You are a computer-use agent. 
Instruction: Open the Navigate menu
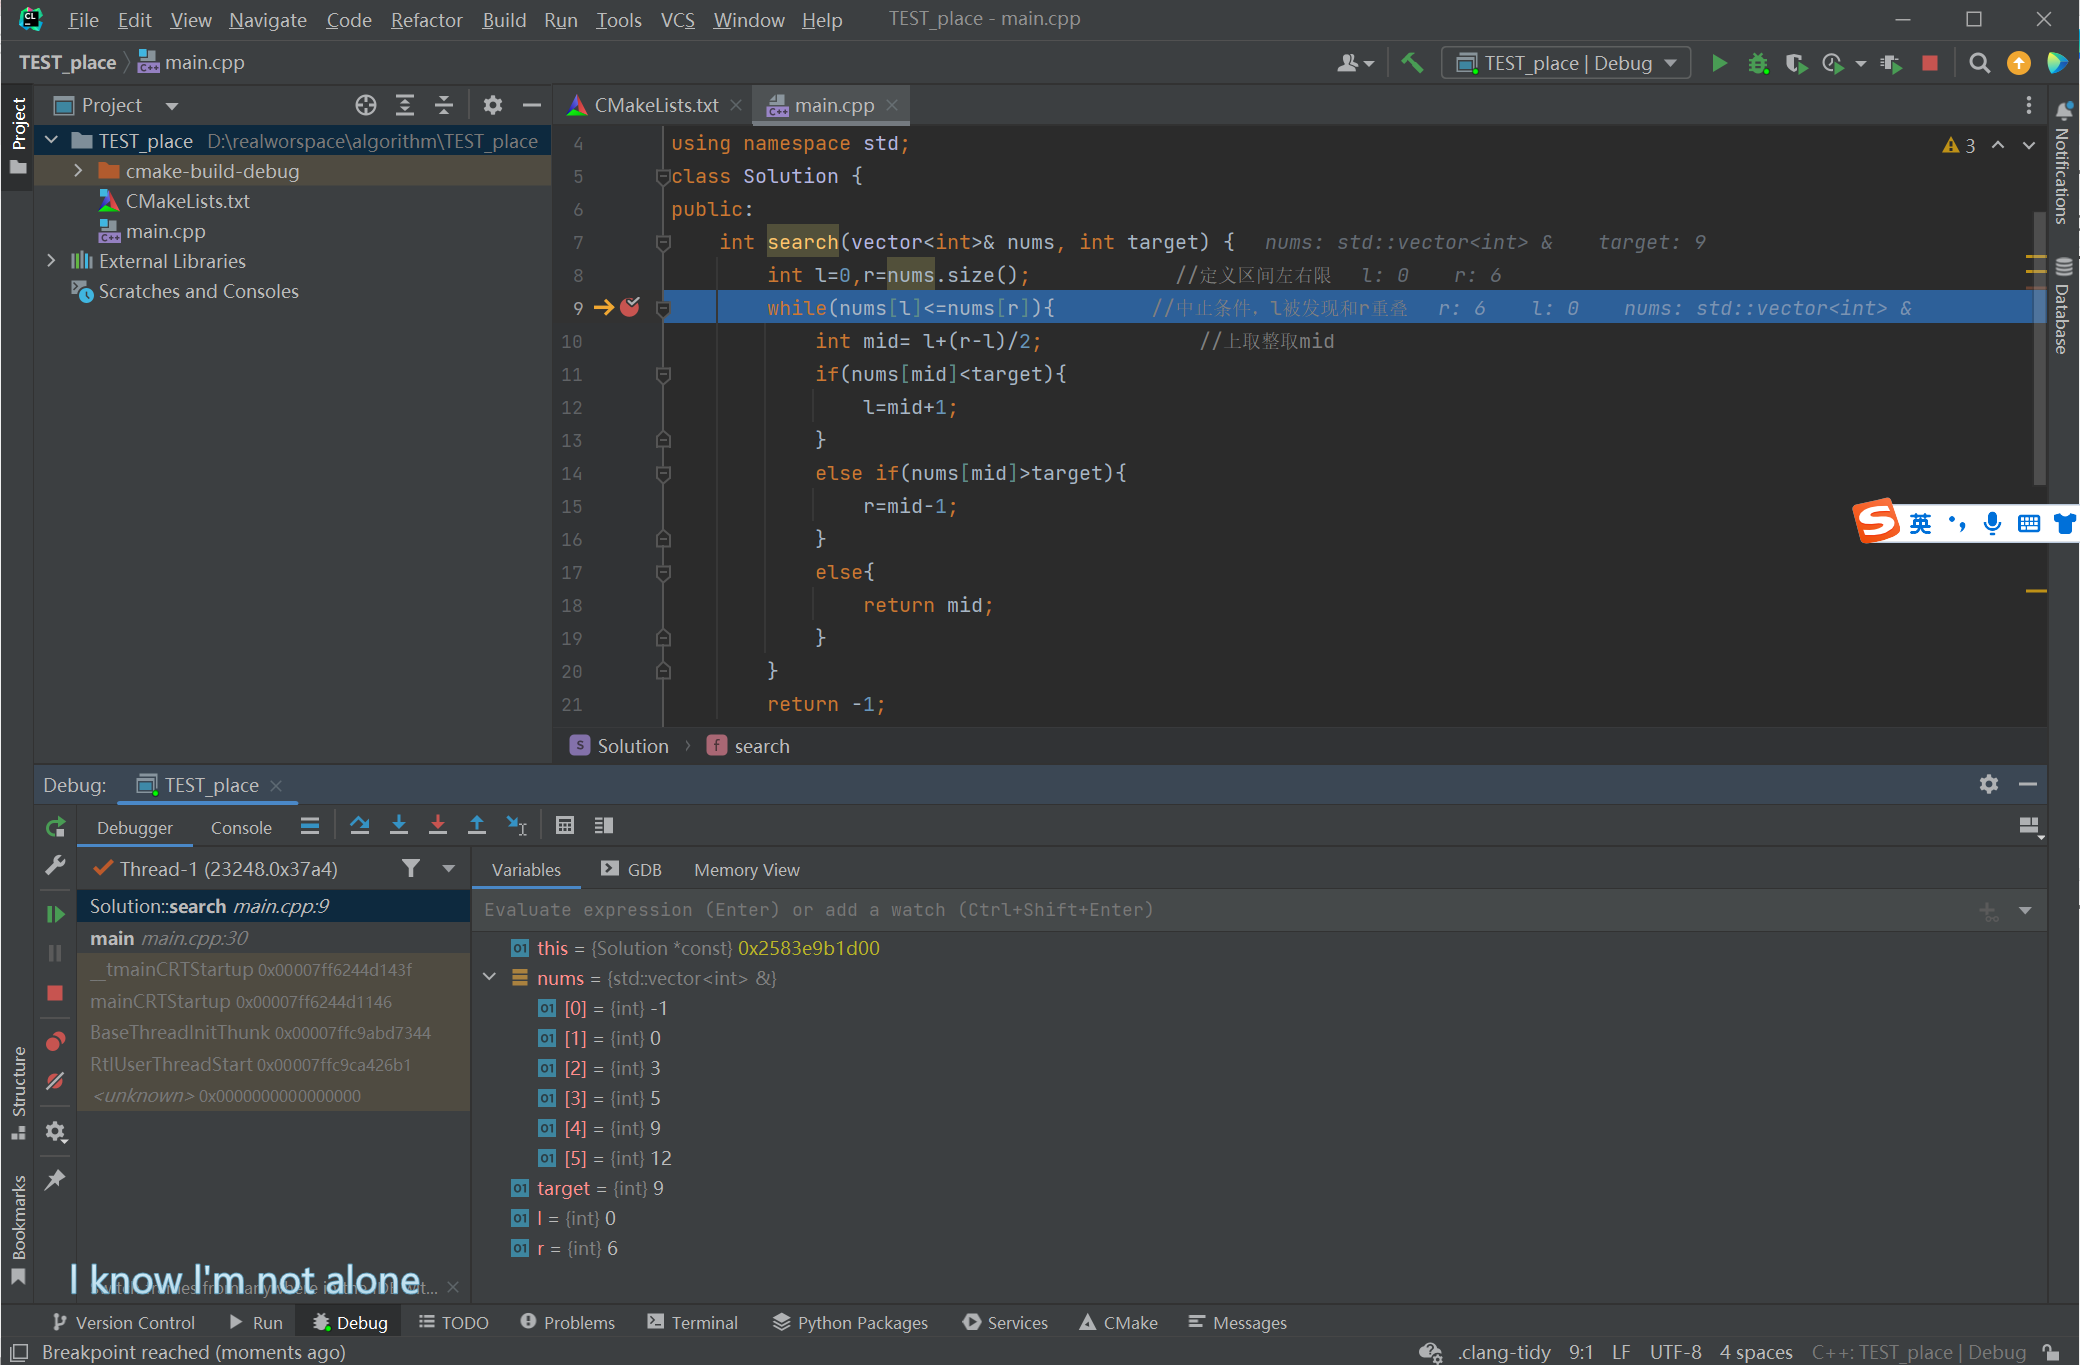(x=267, y=20)
